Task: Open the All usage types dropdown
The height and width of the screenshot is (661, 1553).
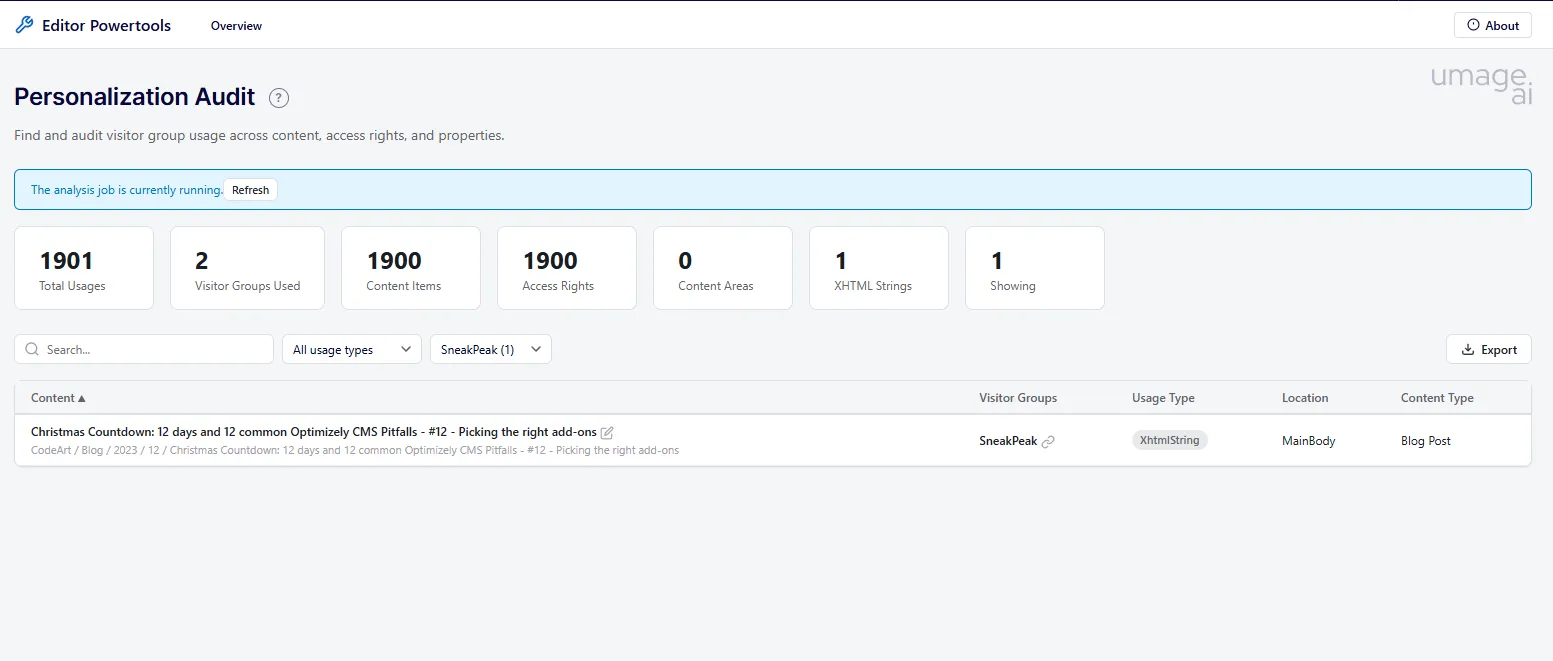Action: [x=352, y=349]
